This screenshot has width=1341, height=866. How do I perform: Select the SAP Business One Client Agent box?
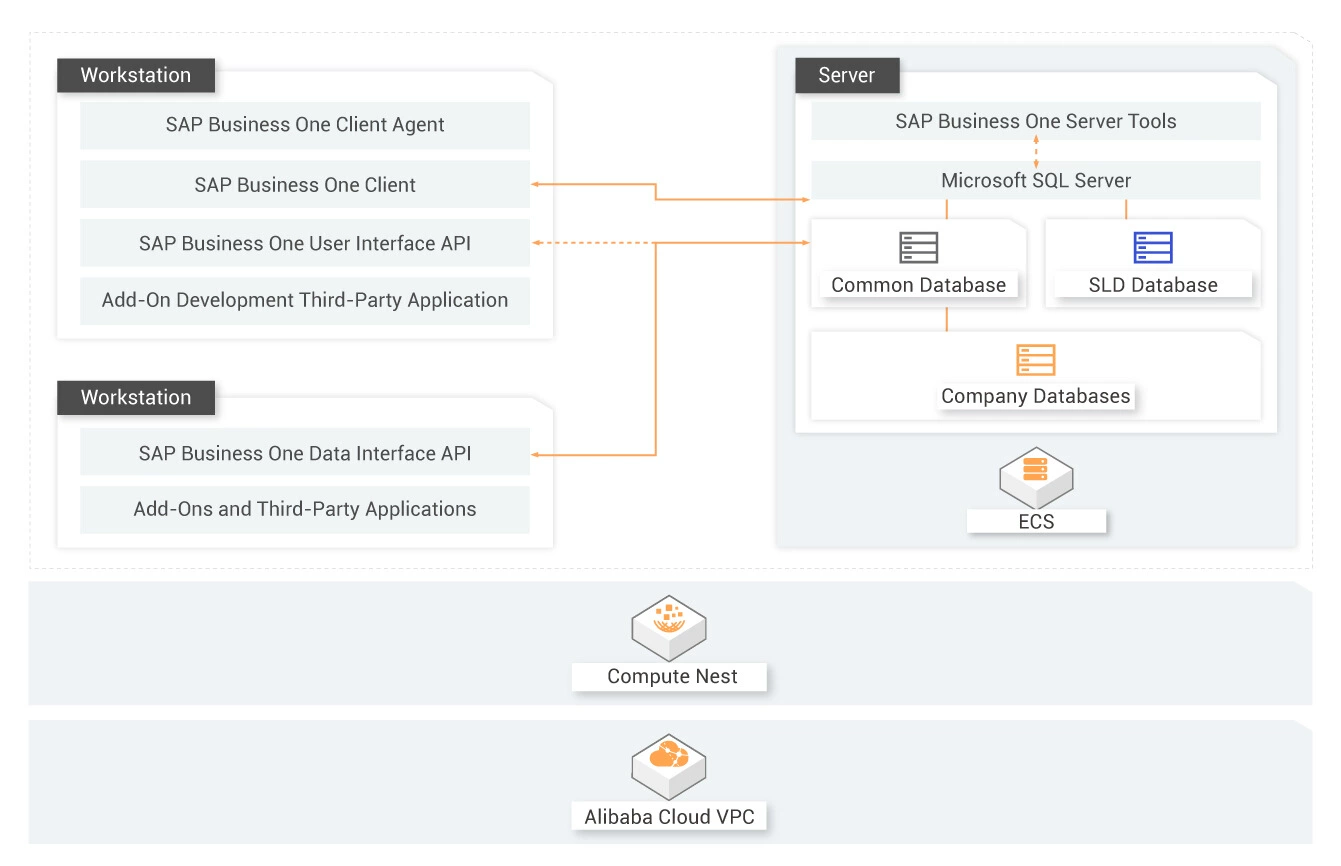point(305,125)
